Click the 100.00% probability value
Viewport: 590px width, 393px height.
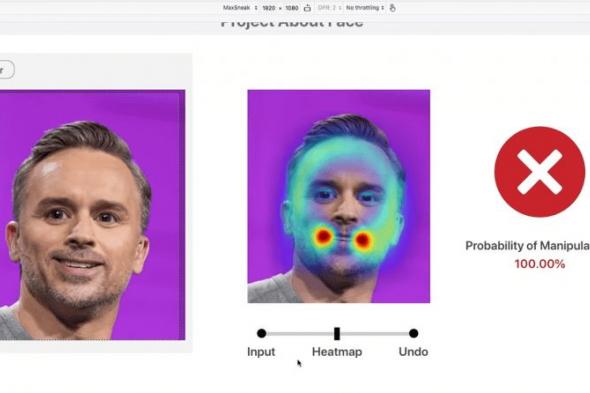[x=540, y=264]
